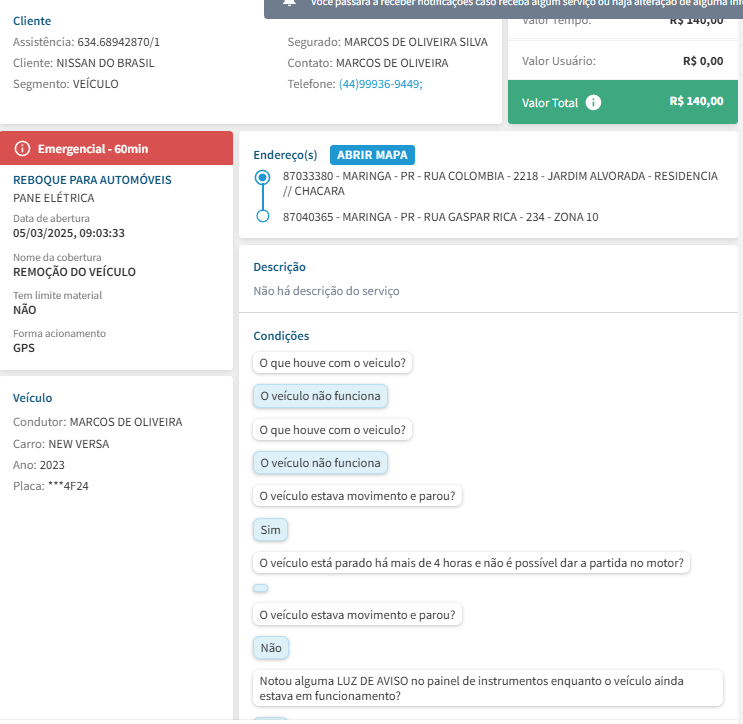The image size is (743, 724).
Task: Click the 'Endereço(s)' heading
Action: [x=285, y=155]
